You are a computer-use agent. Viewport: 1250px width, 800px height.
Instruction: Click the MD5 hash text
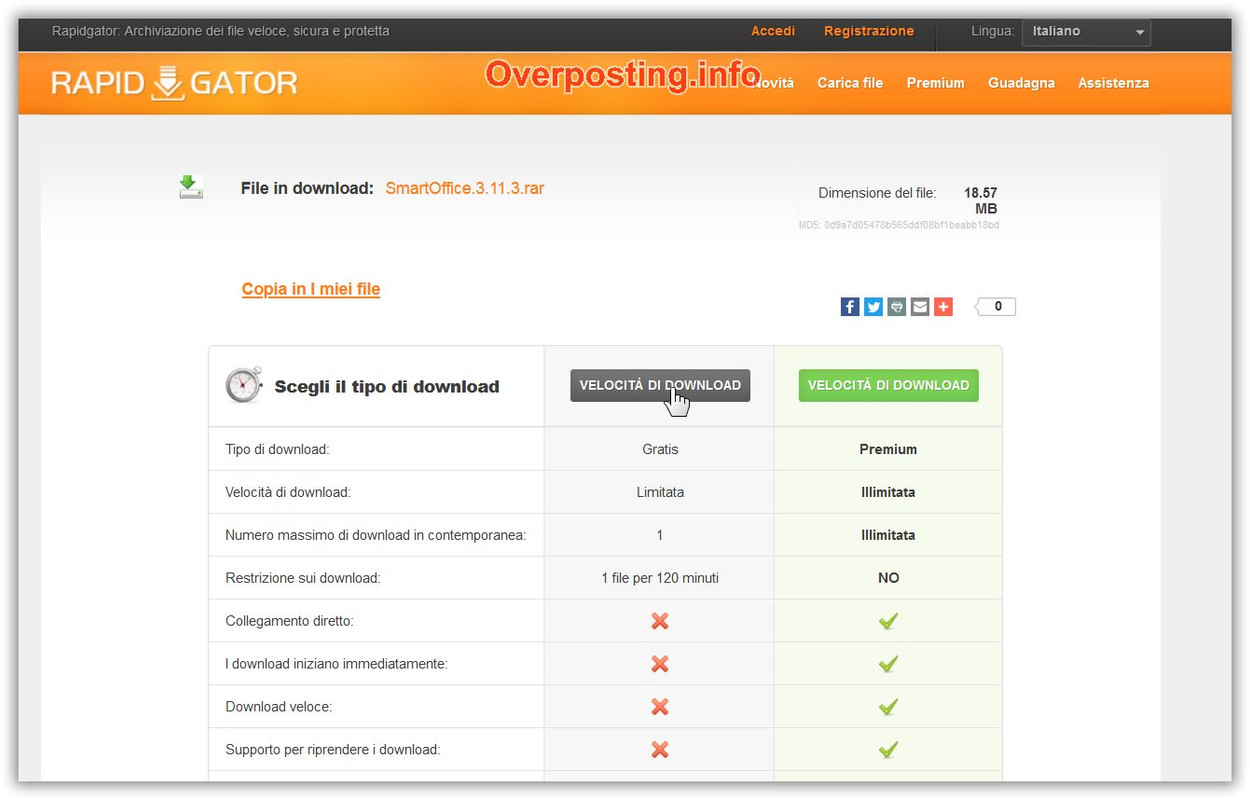coord(899,226)
